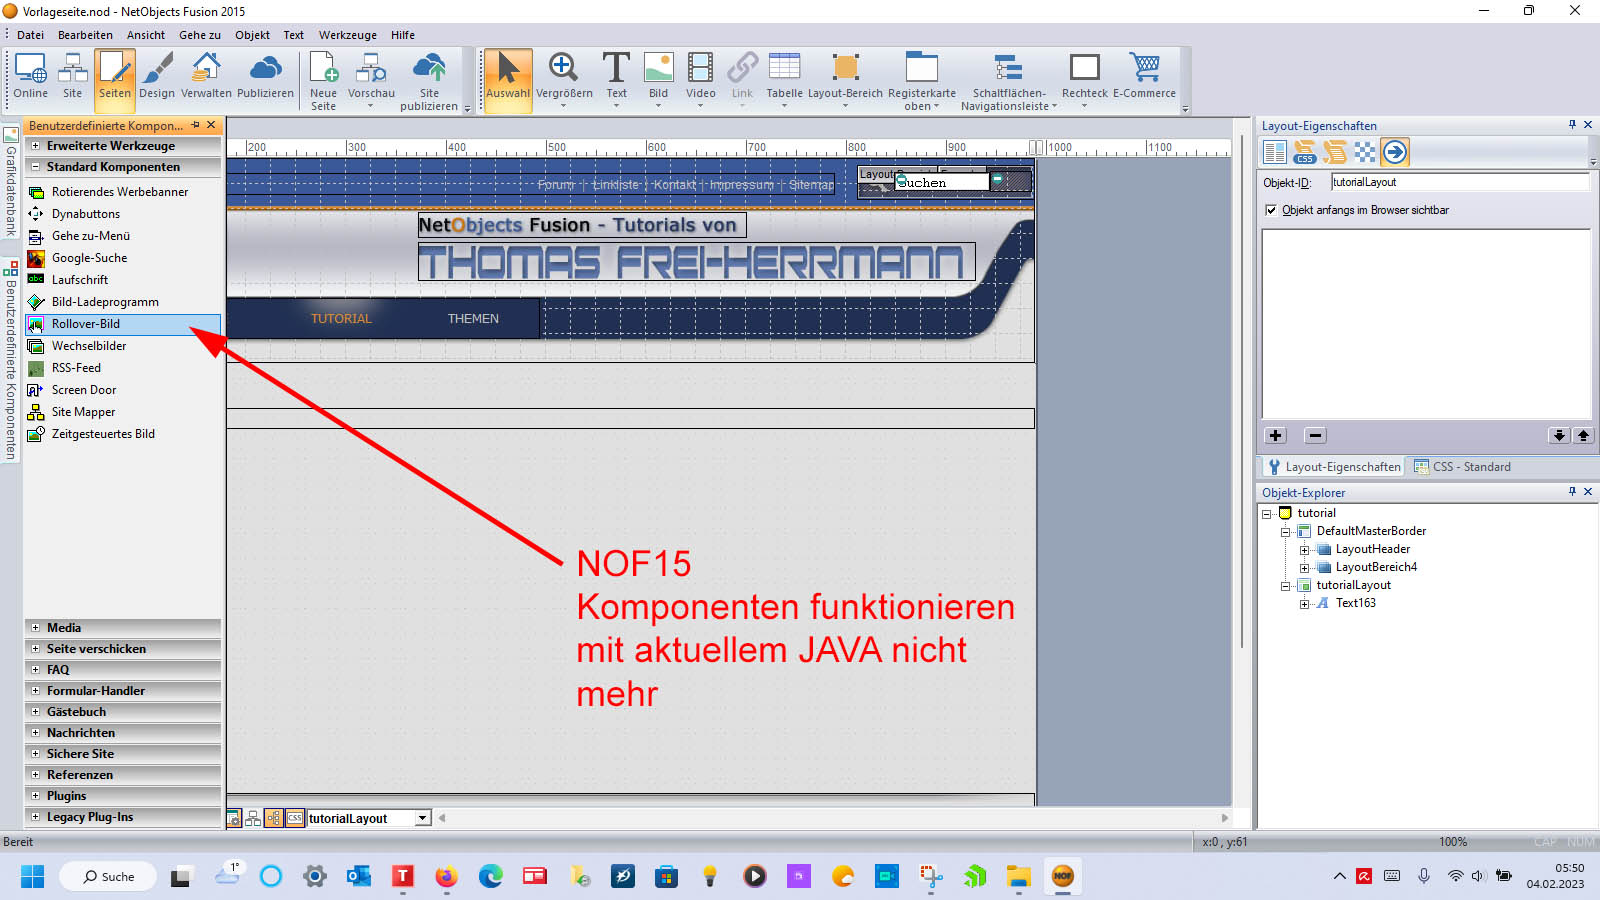Screen dimensions: 1600x900
Task: Click the move-down arrow button
Action: (1559, 436)
